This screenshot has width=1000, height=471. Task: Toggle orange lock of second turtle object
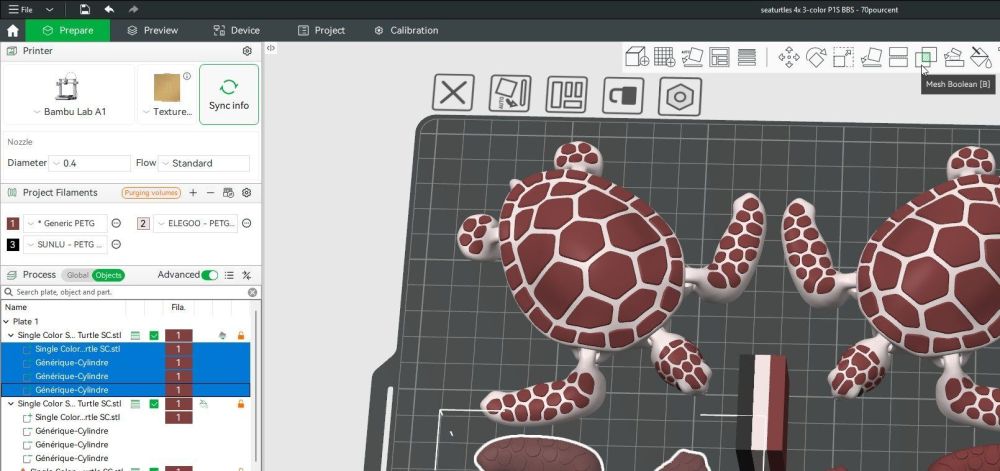[240, 404]
